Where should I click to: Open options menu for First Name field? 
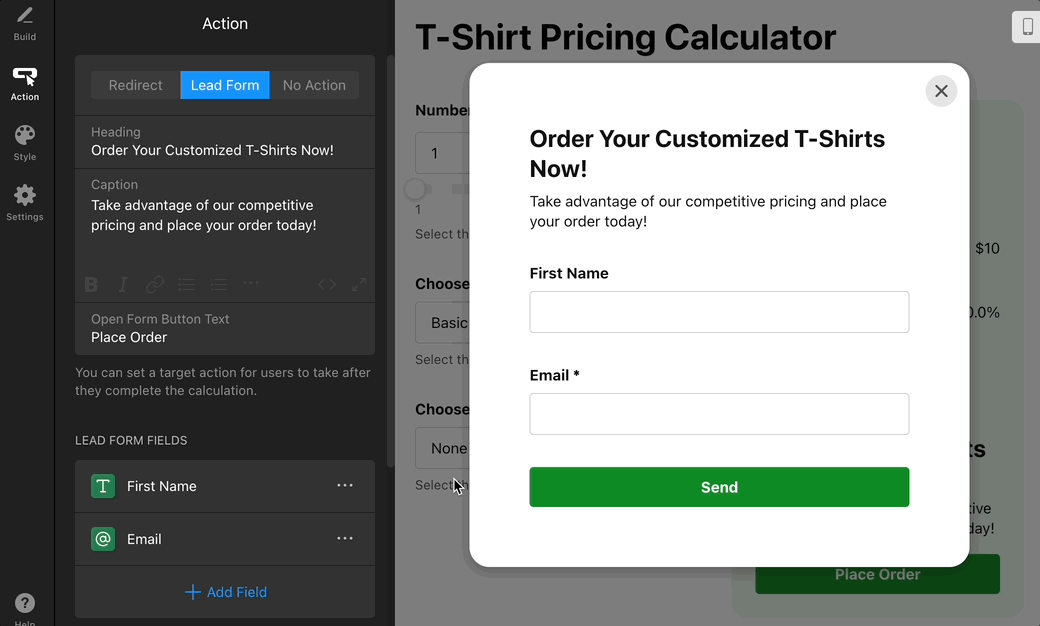[345, 486]
